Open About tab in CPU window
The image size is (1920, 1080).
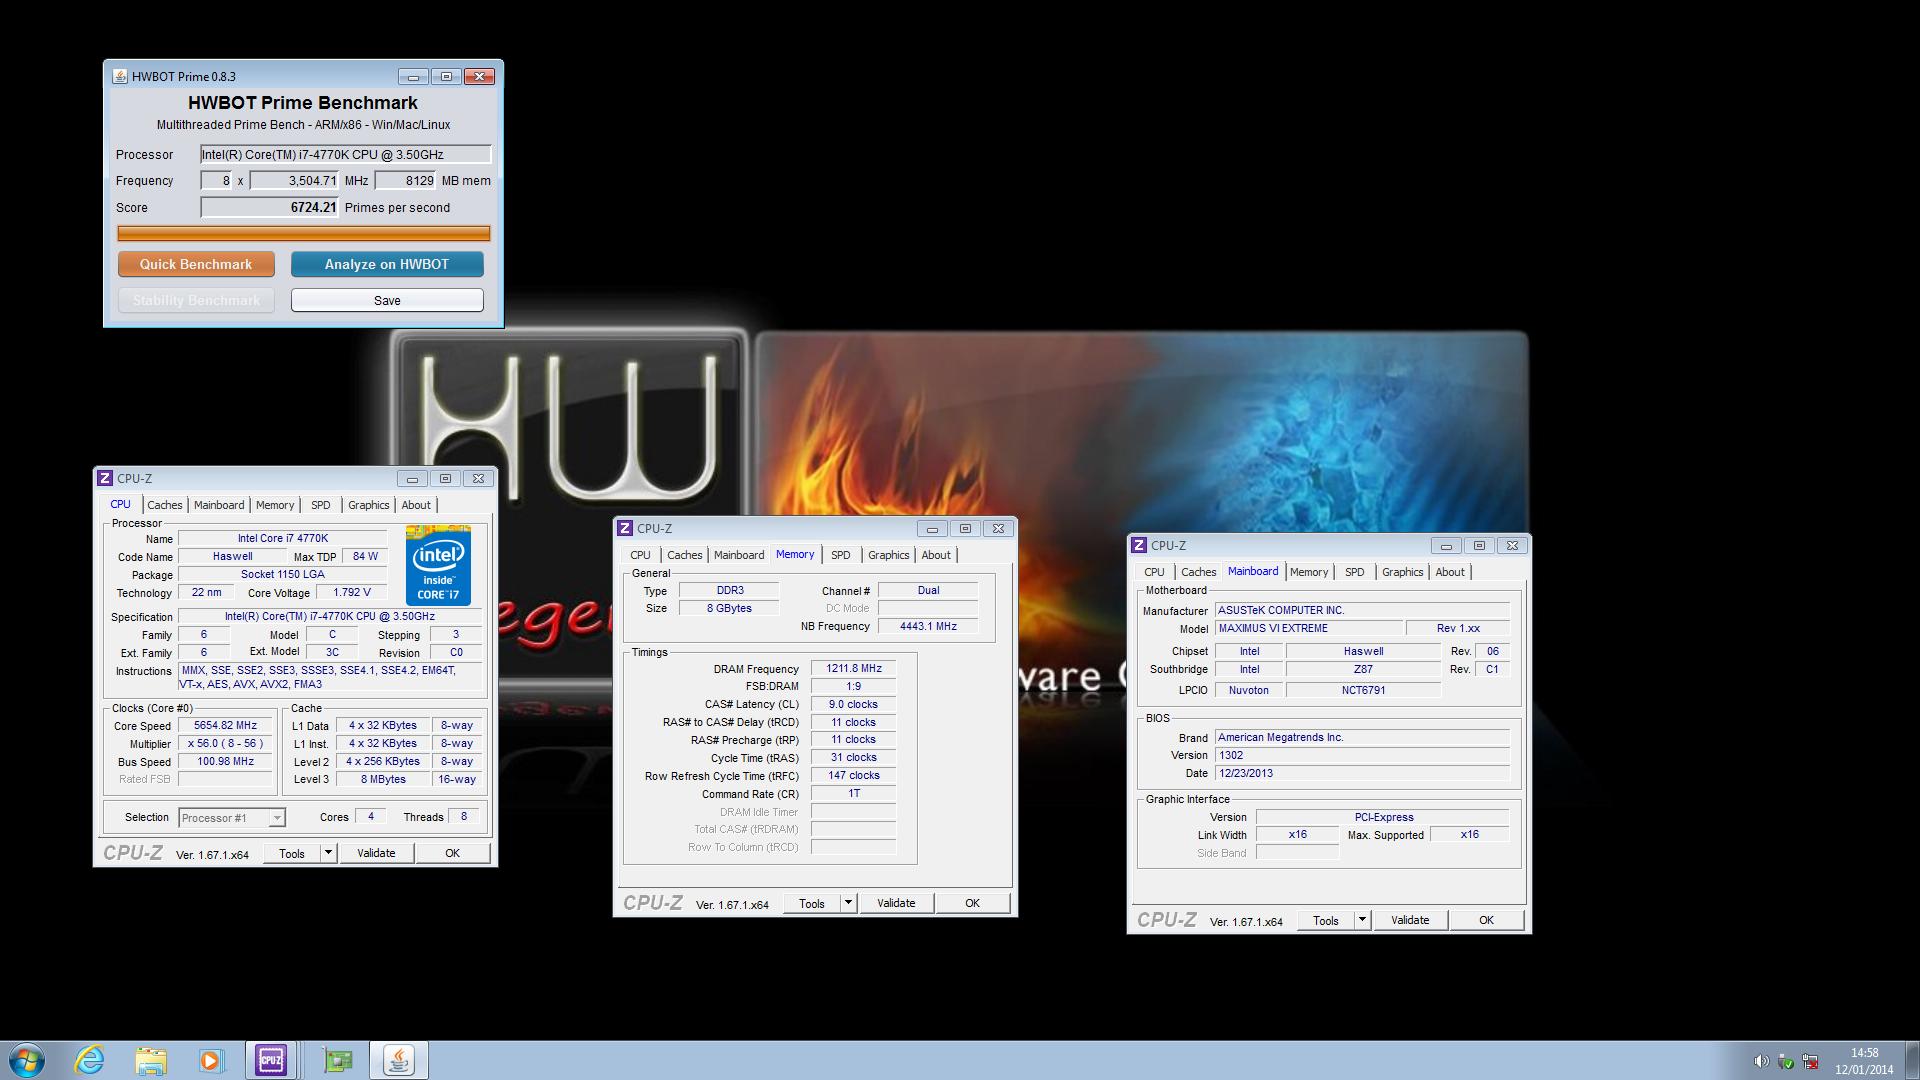point(416,505)
